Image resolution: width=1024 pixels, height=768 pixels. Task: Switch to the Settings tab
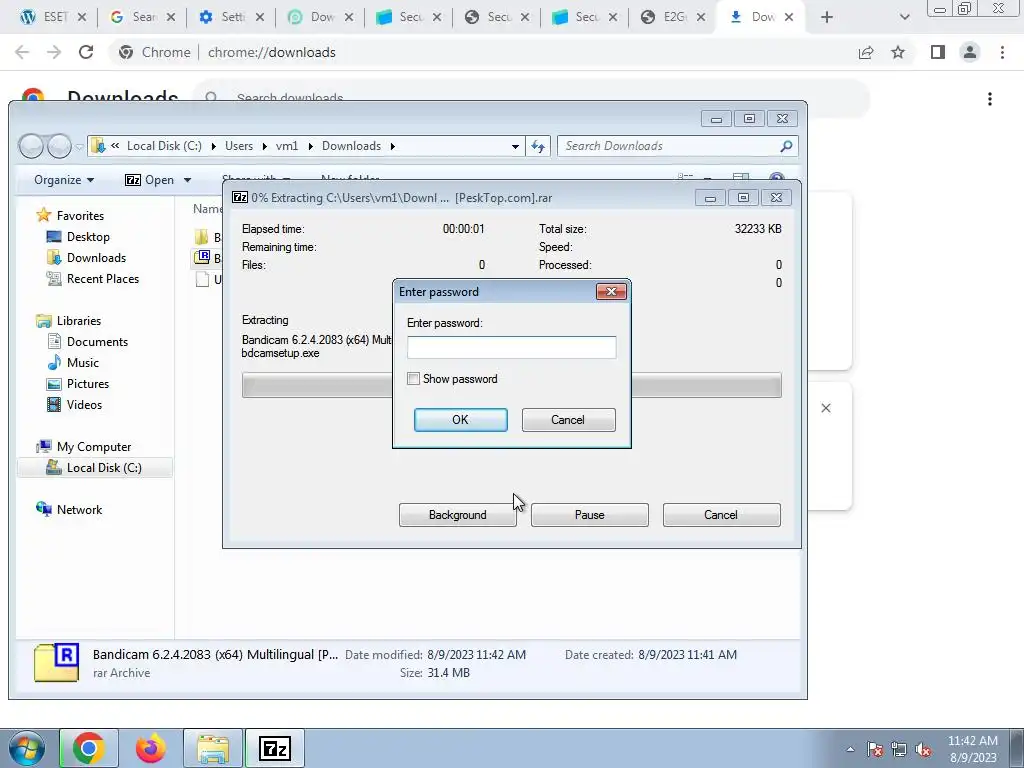tap(231, 17)
